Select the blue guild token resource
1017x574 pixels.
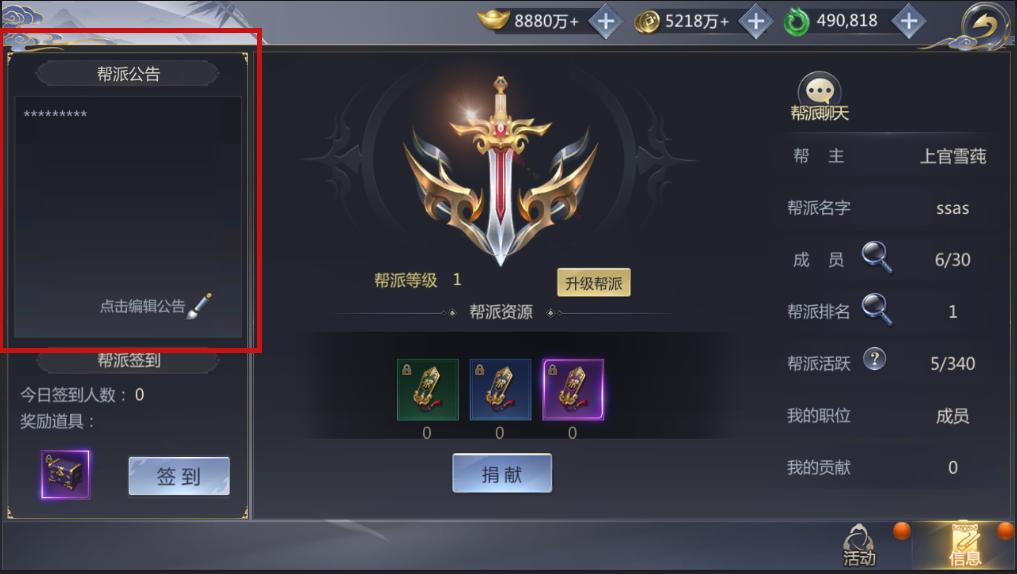[500, 390]
